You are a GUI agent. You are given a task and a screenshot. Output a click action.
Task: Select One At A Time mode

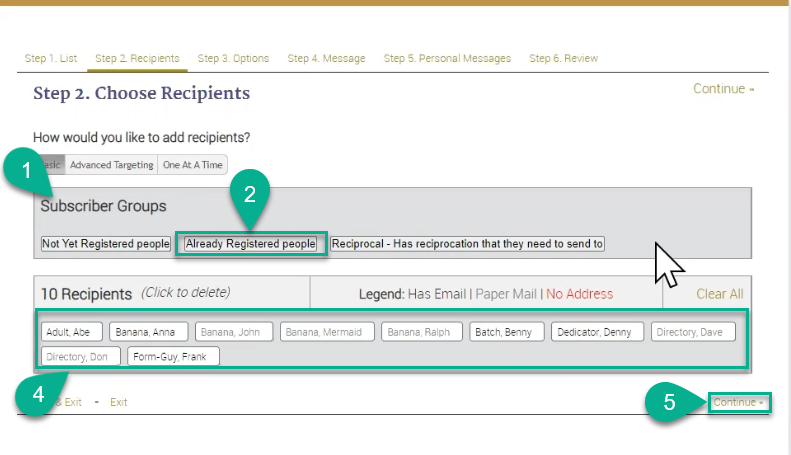(193, 165)
